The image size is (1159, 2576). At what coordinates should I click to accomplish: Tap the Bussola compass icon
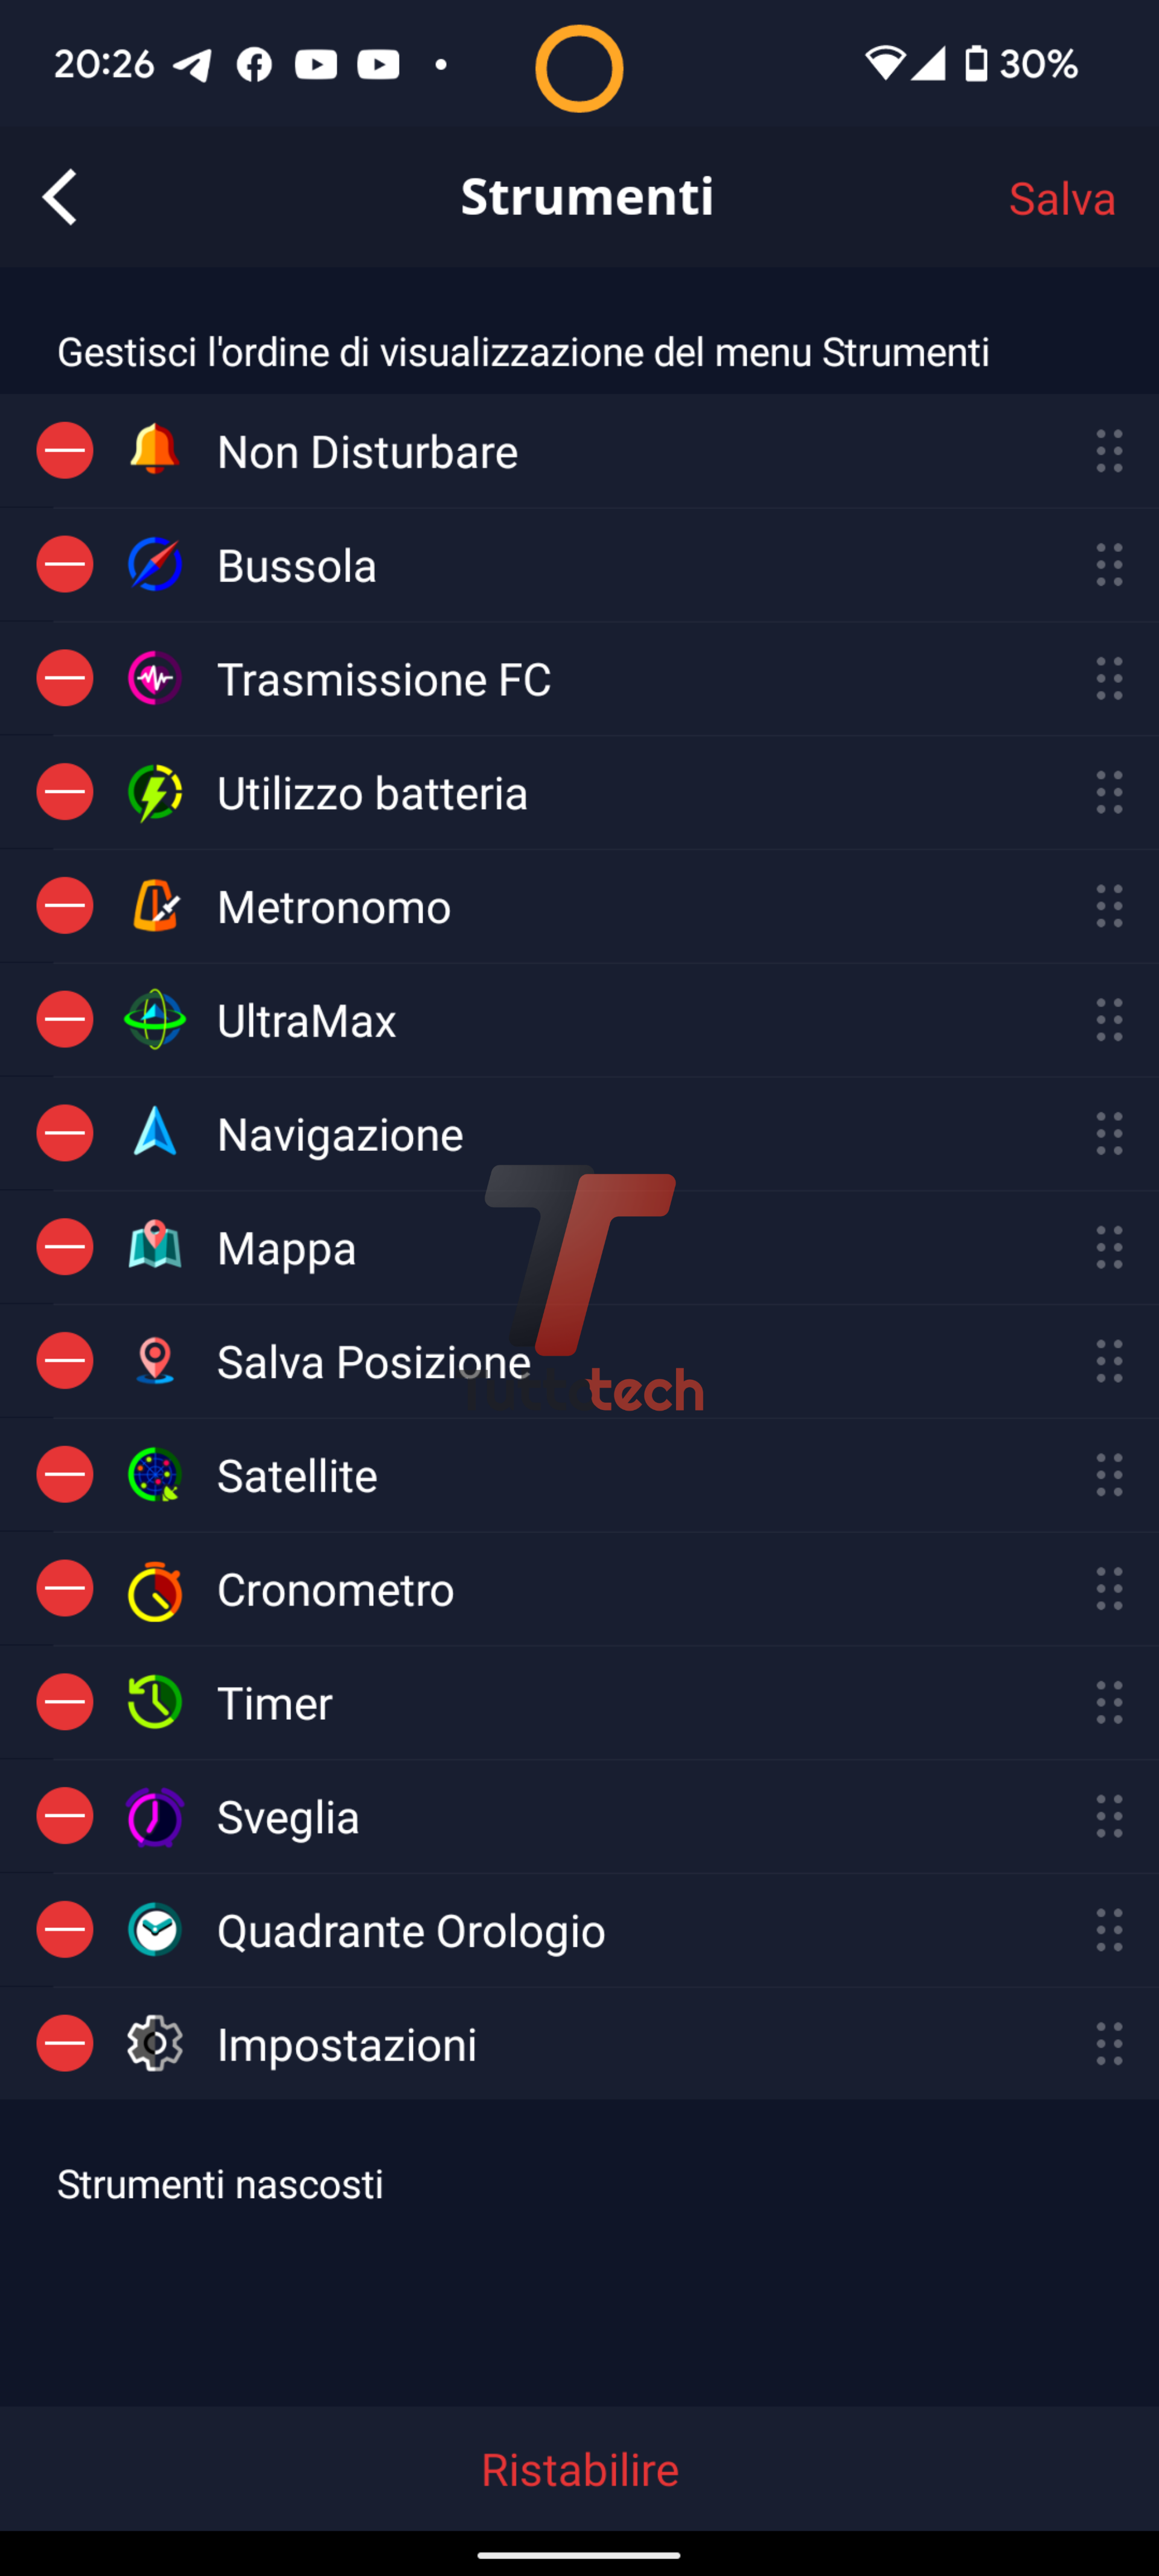click(155, 565)
